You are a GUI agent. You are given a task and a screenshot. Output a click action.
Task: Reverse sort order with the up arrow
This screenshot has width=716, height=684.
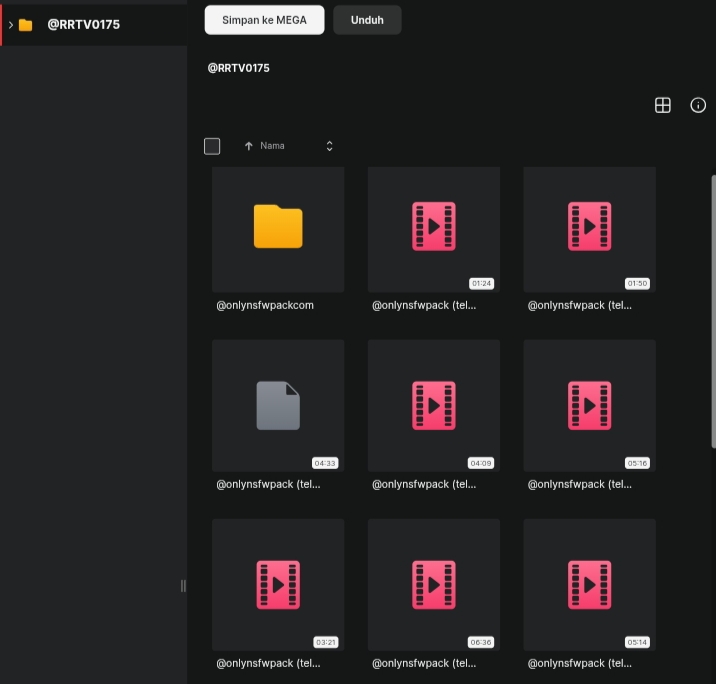point(248,146)
